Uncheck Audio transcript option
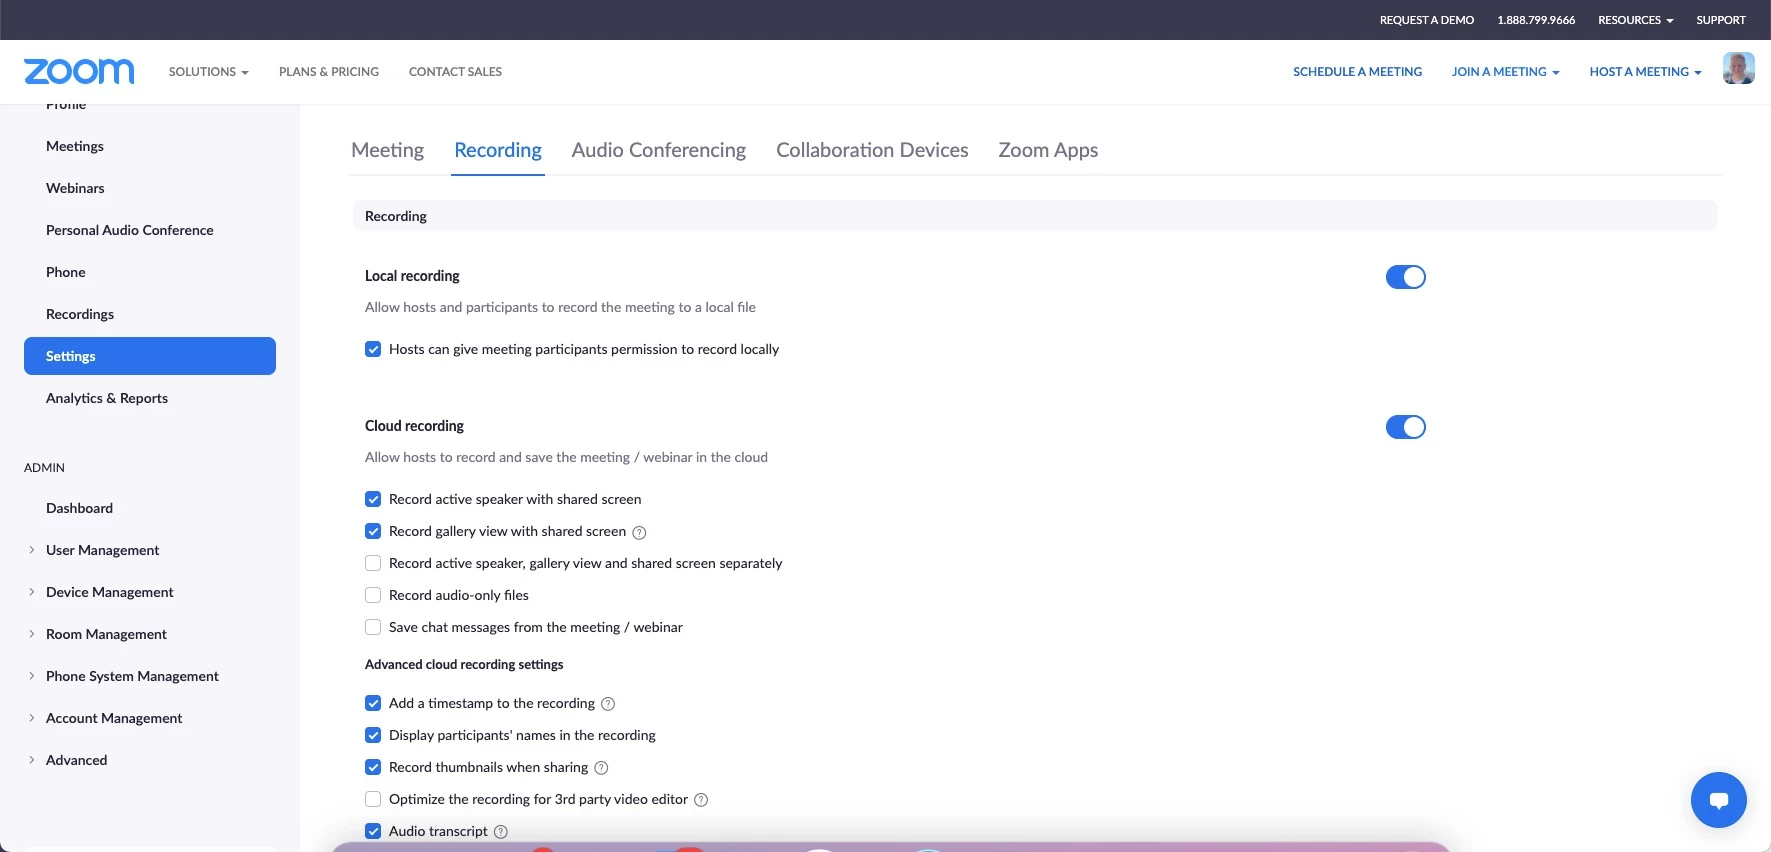This screenshot has width=1771, height=852. 373,831
